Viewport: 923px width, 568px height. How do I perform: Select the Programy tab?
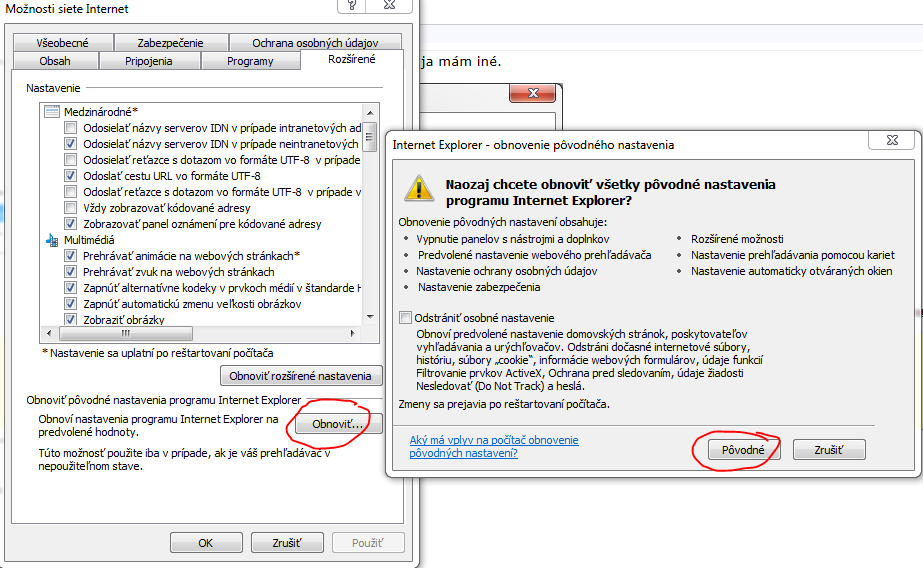[x=250, y=61]
